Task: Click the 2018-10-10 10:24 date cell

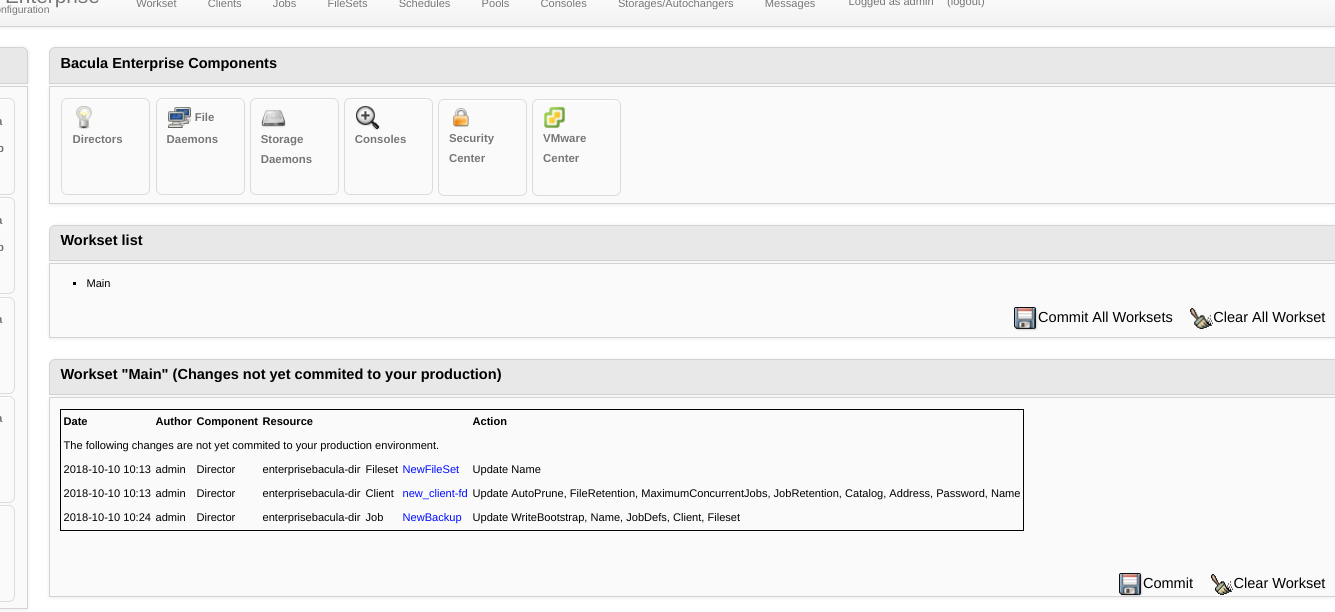Action: (x=107, y=517)
